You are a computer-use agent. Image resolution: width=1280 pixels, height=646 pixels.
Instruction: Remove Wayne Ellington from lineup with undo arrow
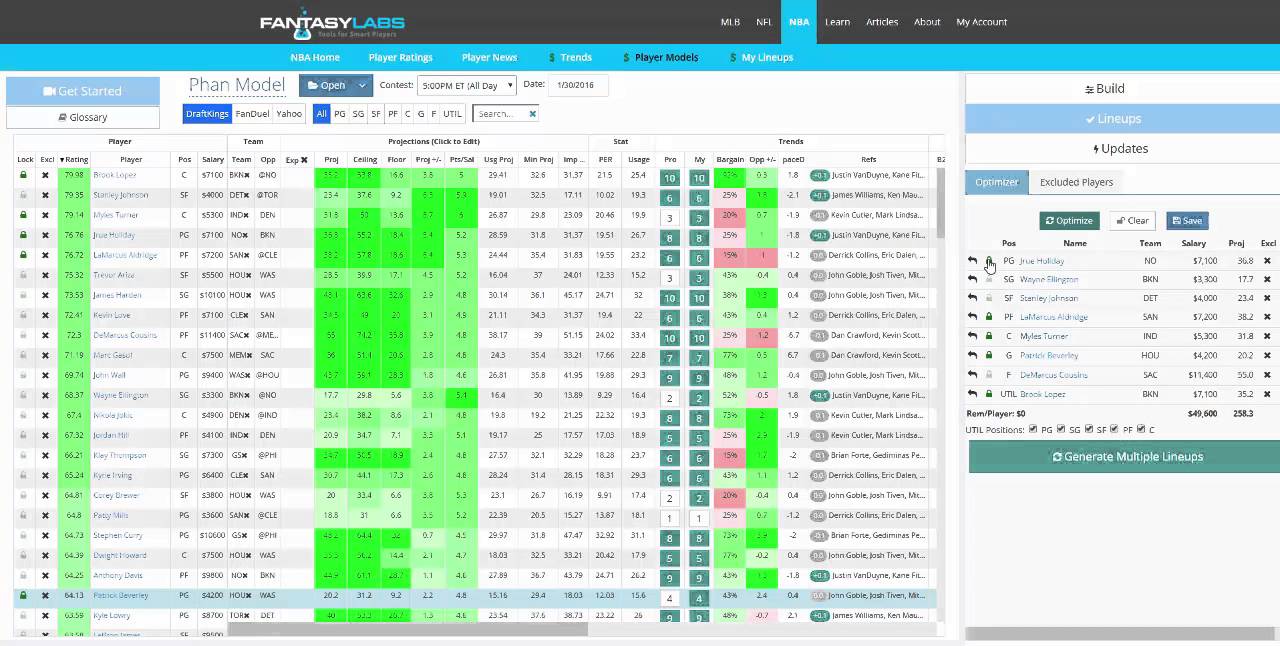point(972,280)
